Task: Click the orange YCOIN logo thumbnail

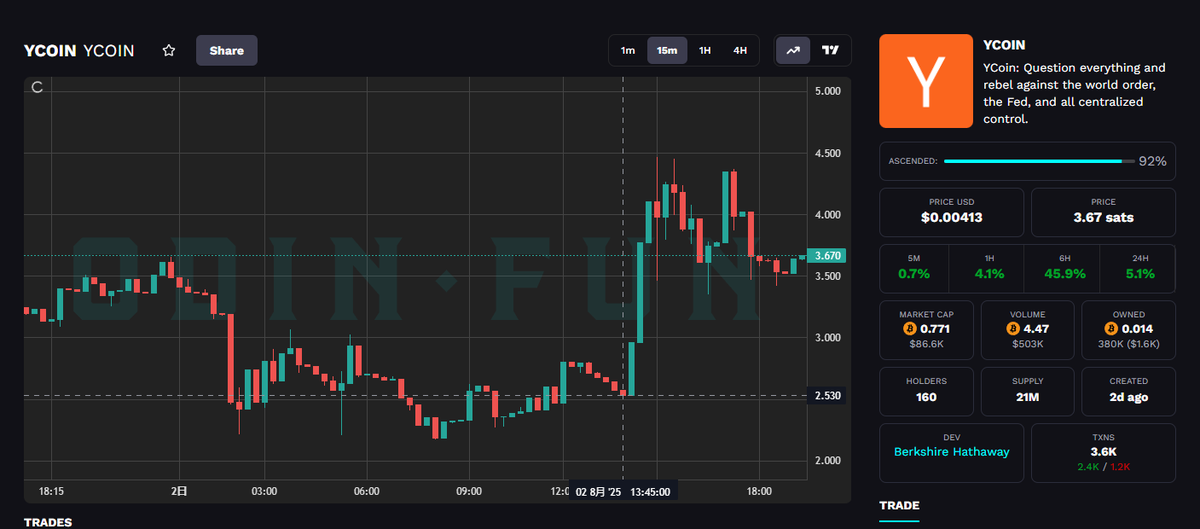Action: [x=926, y=81]
